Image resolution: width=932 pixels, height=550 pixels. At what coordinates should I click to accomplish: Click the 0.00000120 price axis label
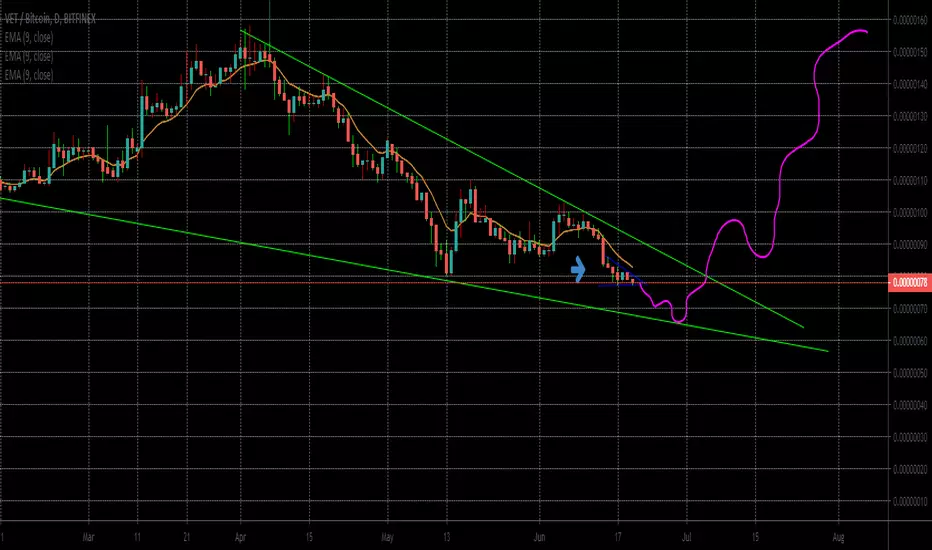910,148
